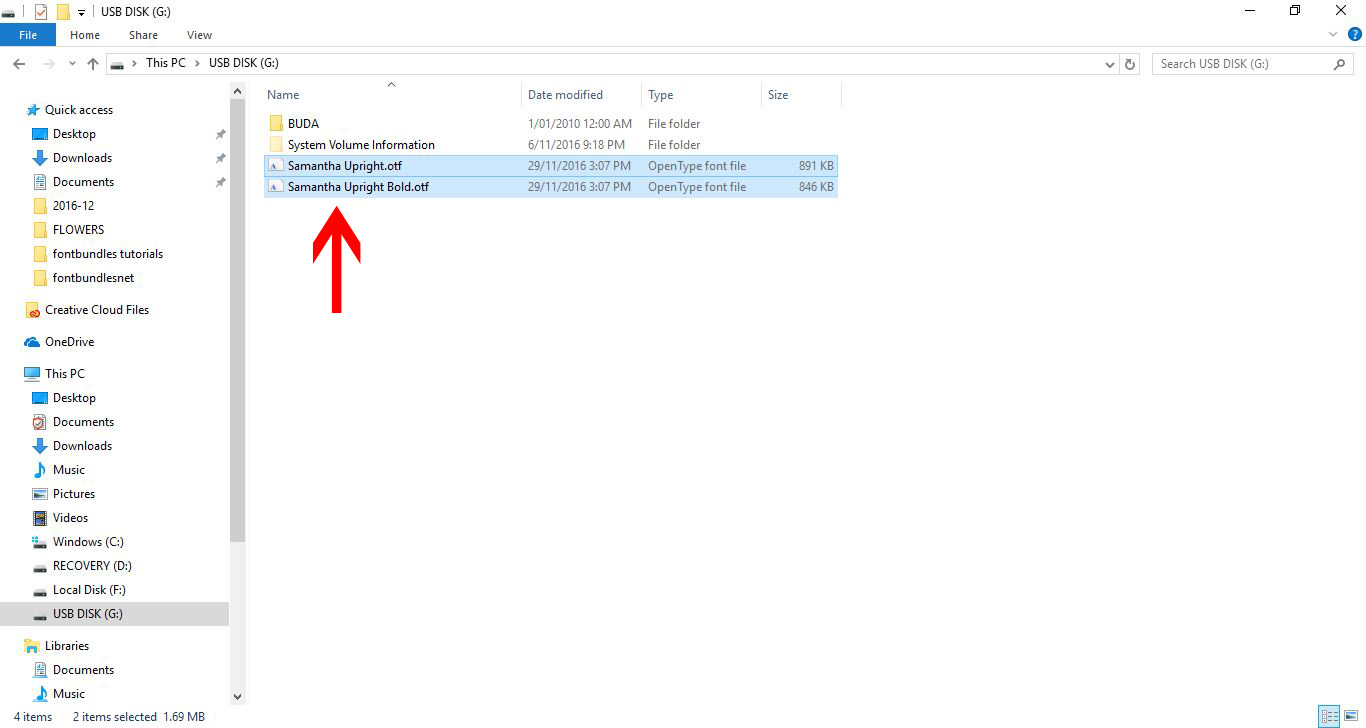
Task: Open Help with the question mark icon
Action: tap(1355, 34)
